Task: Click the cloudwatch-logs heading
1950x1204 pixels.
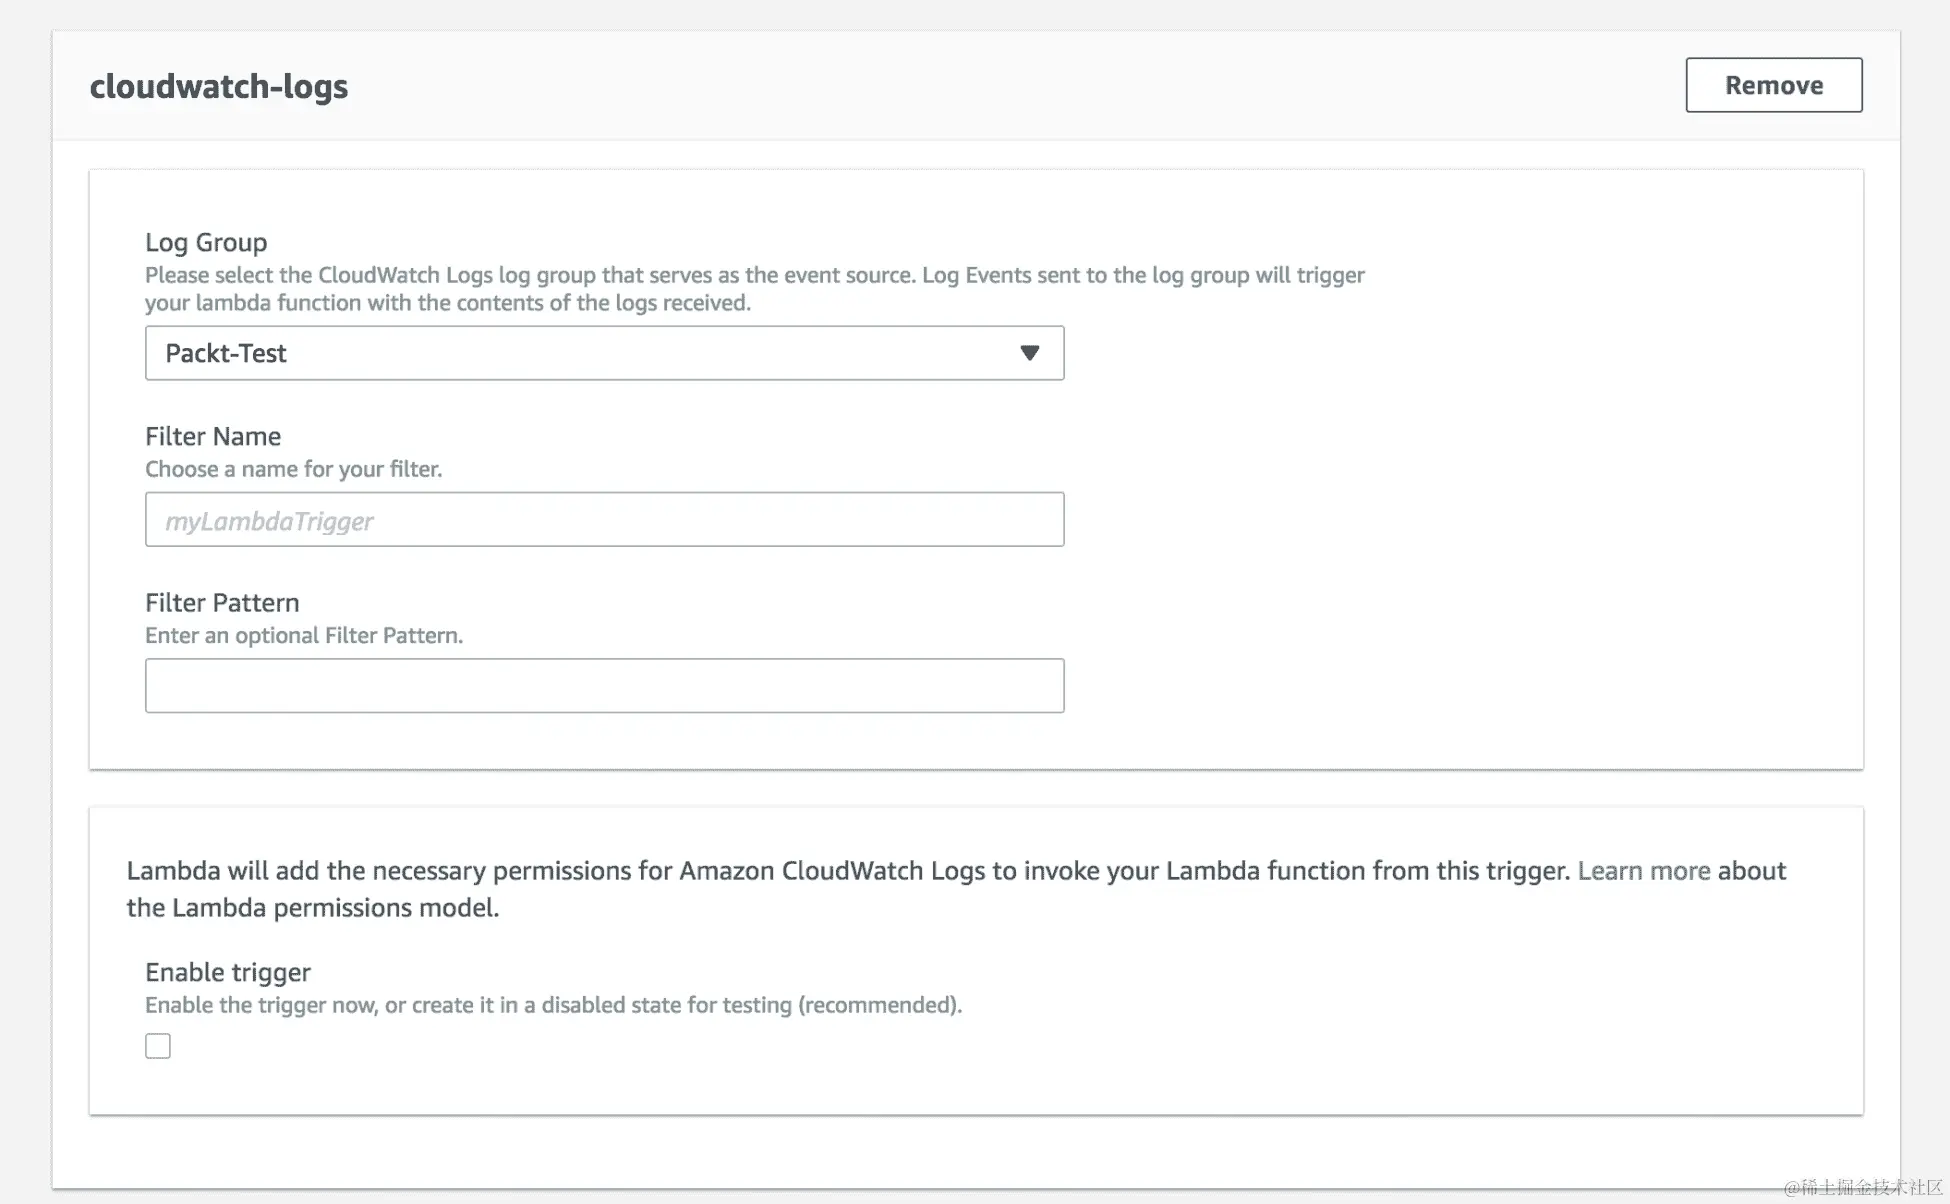Action: (219, 86)
